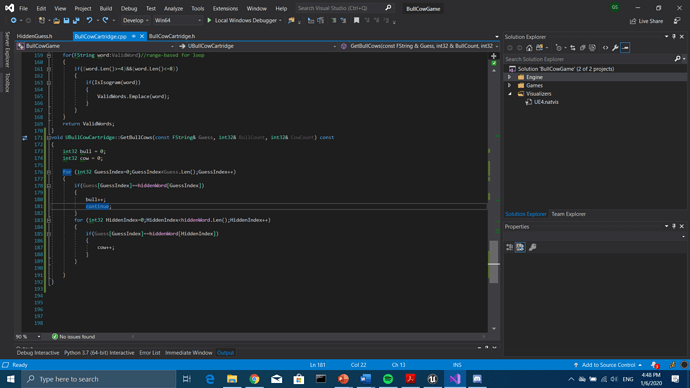Collapse the GetBullCows function at line 171
Screen dimensions: 690x388
[x=49, y=138]
